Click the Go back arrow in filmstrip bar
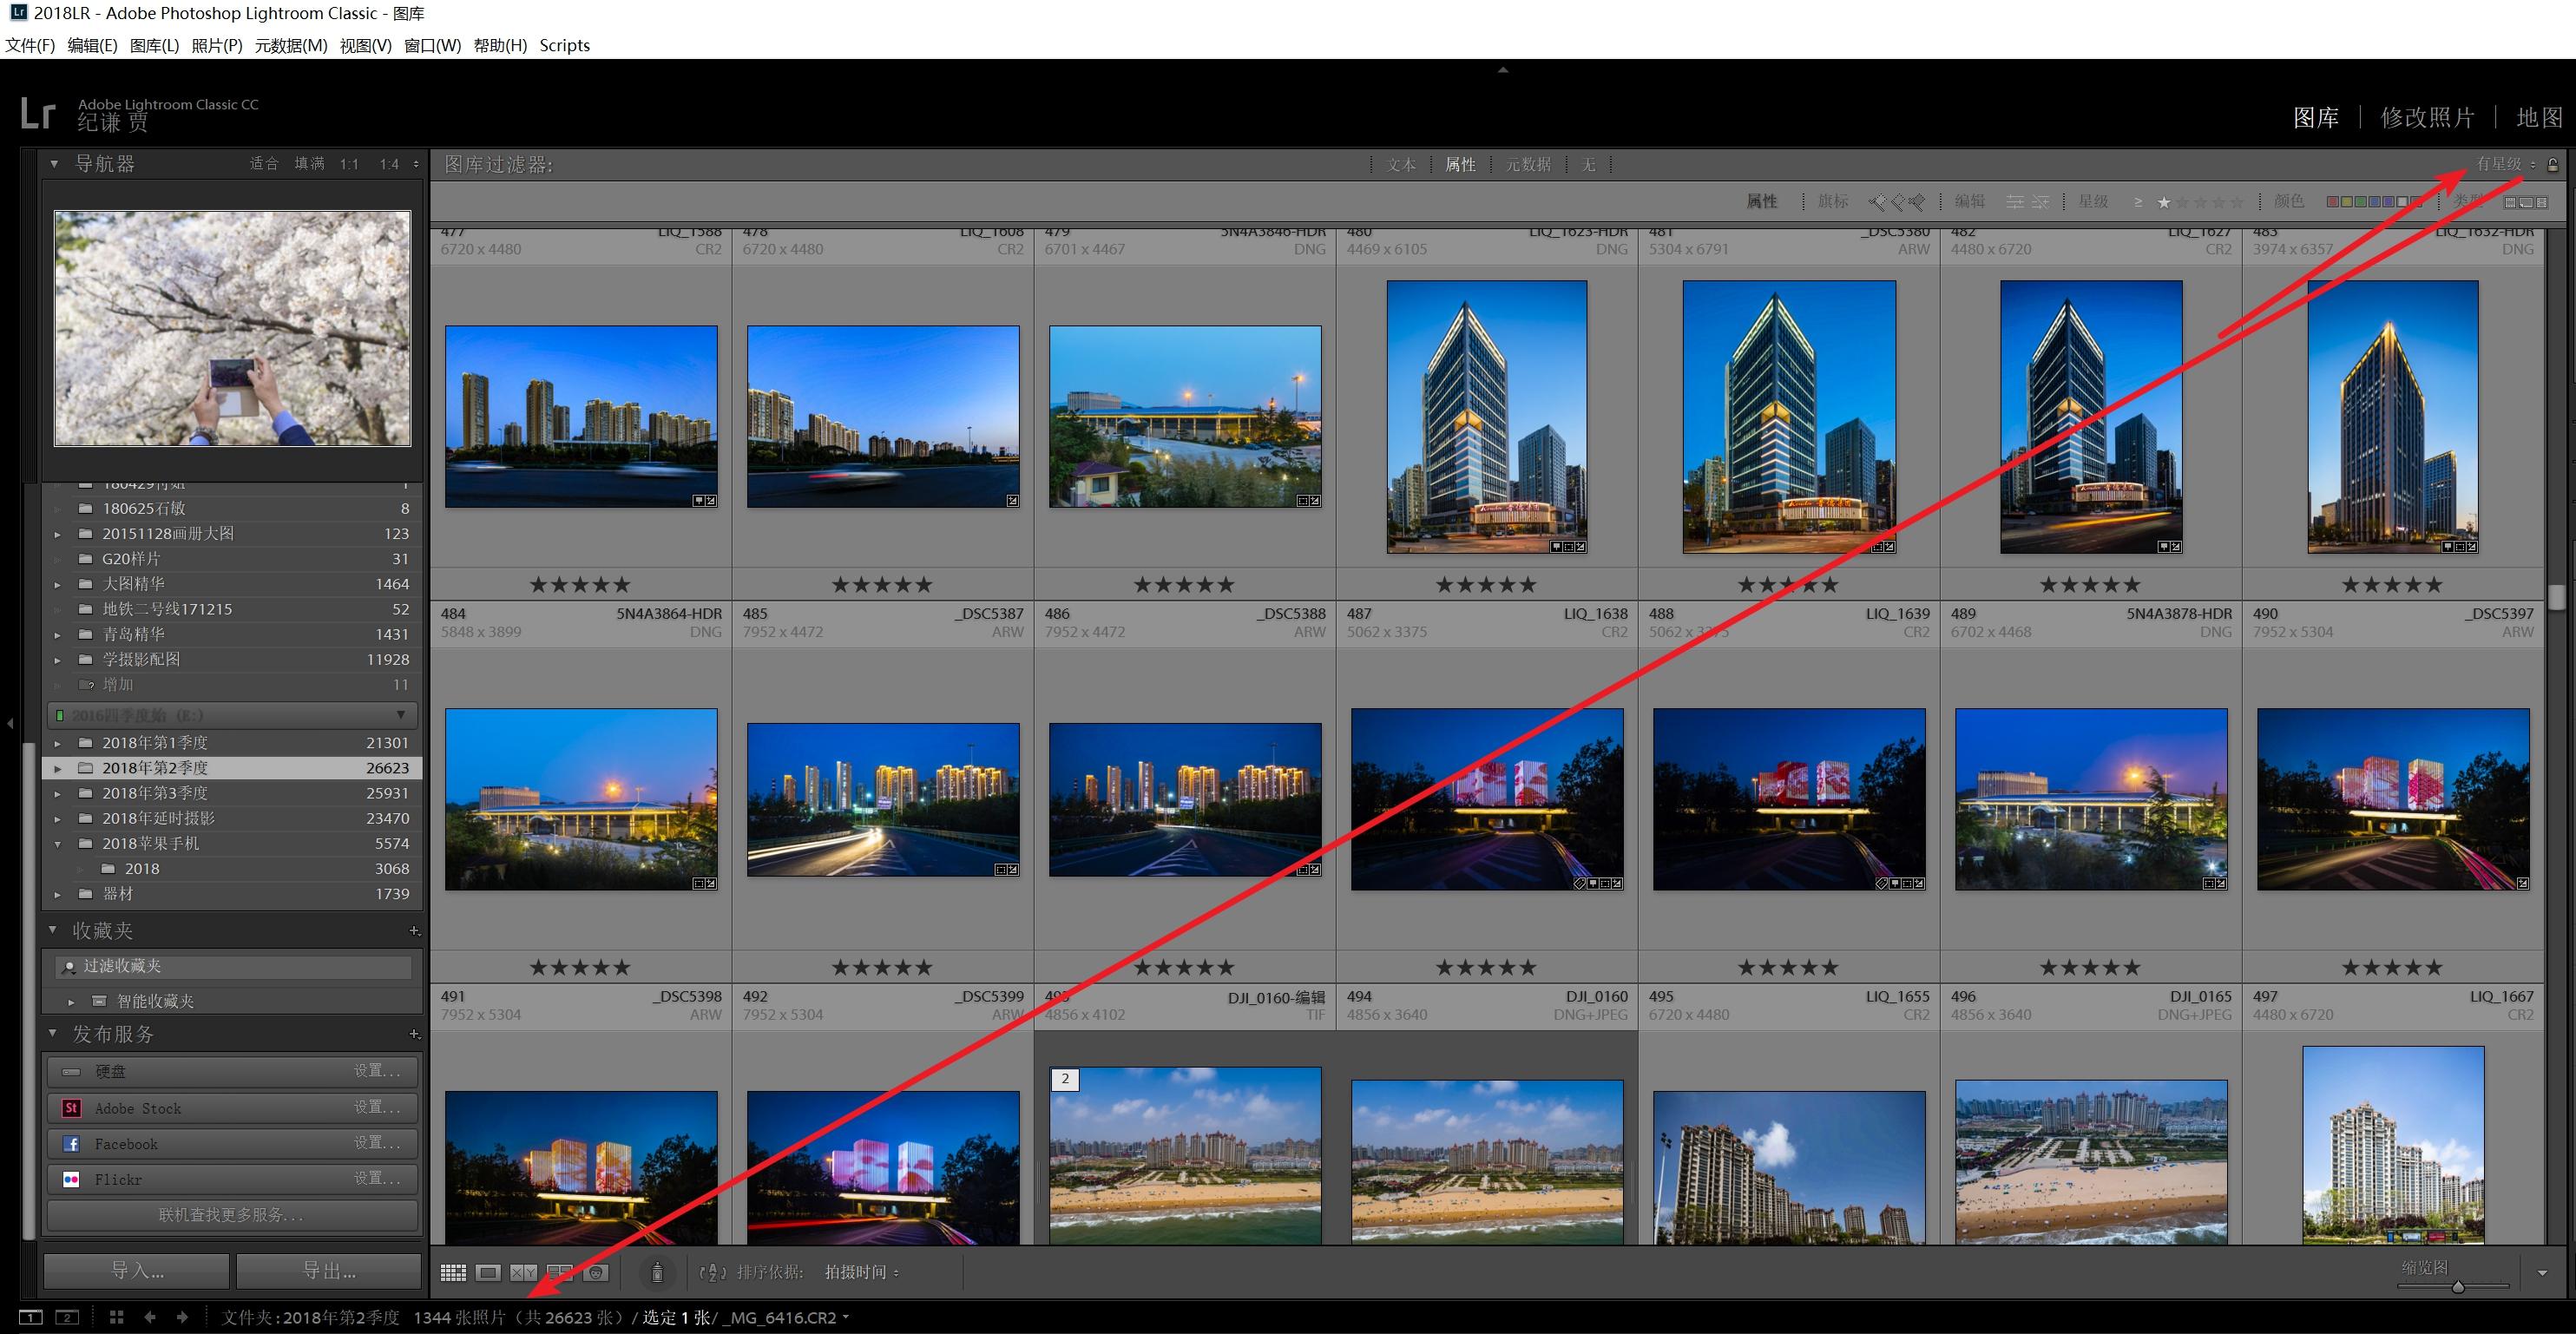 point(150,1317)
